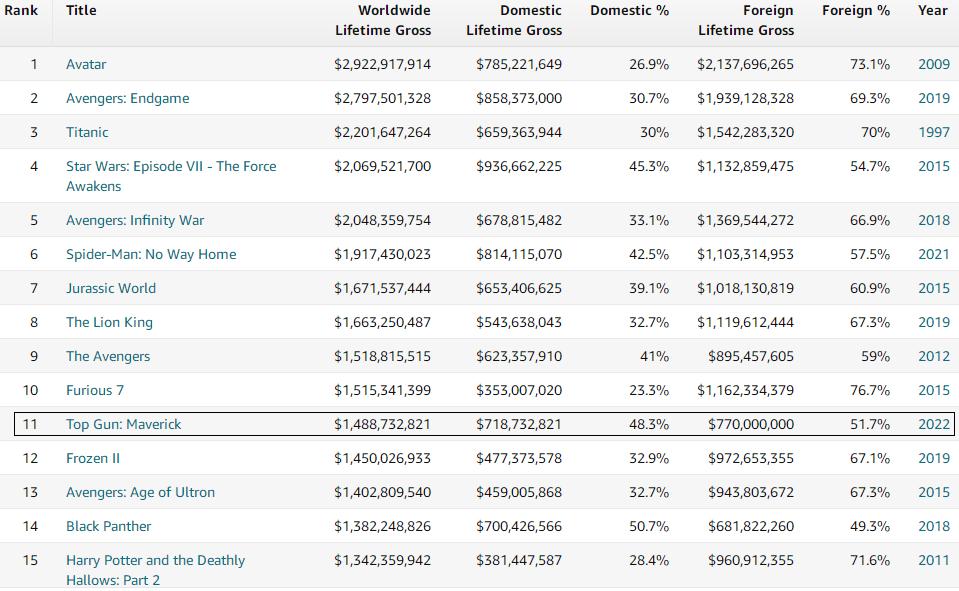Open the Jurassic World title
The width and height of the screenshot is (959, 591).
tap(111, 288)
